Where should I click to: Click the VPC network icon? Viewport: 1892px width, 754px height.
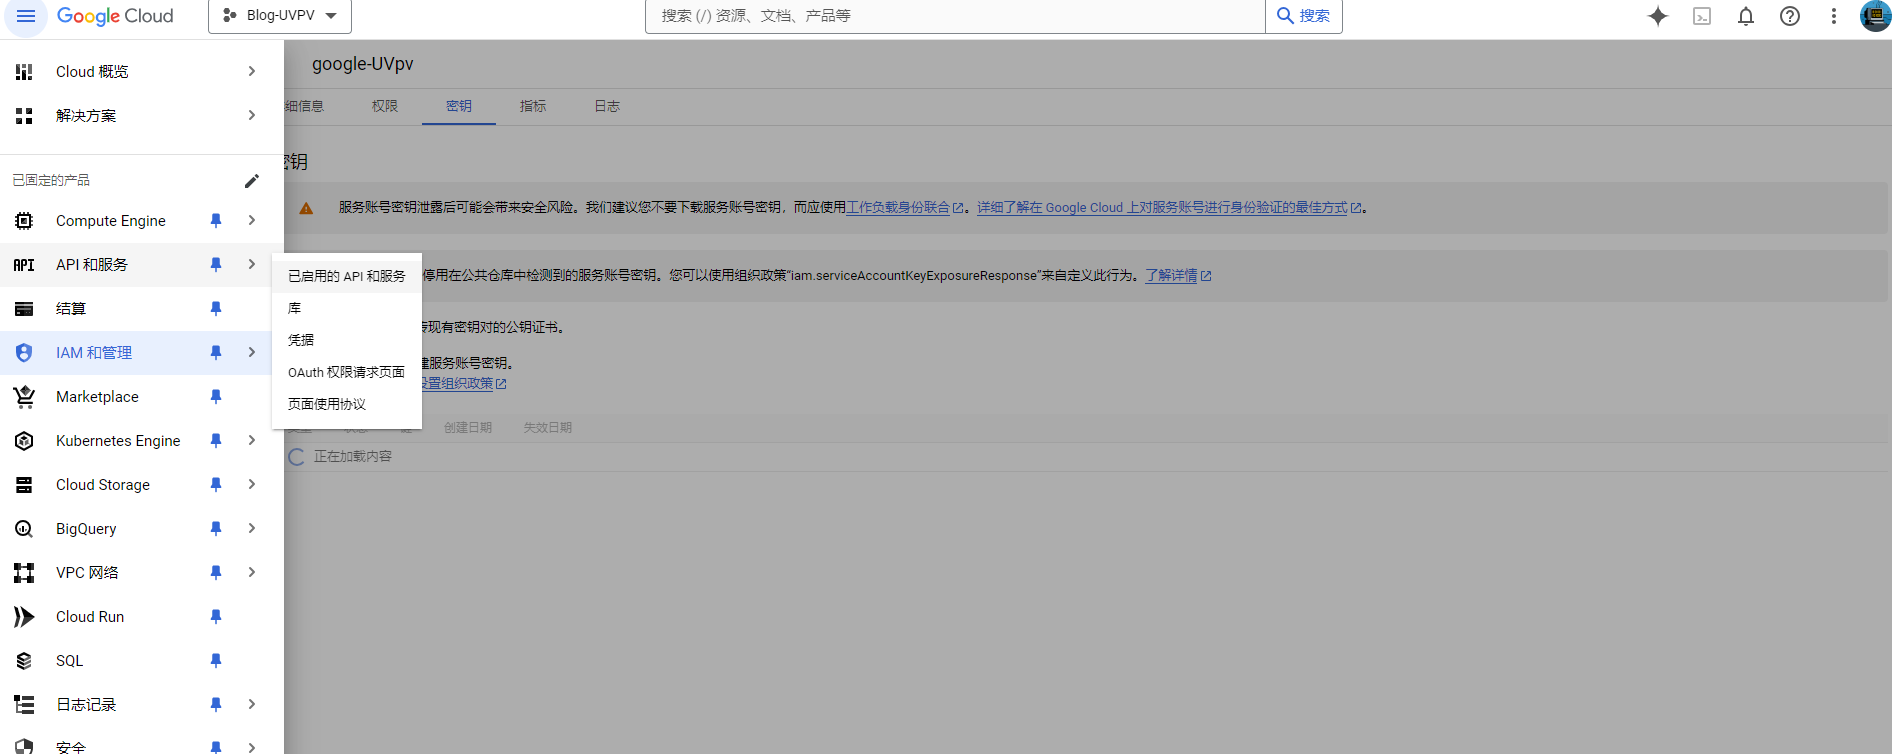tap(24, 573)
